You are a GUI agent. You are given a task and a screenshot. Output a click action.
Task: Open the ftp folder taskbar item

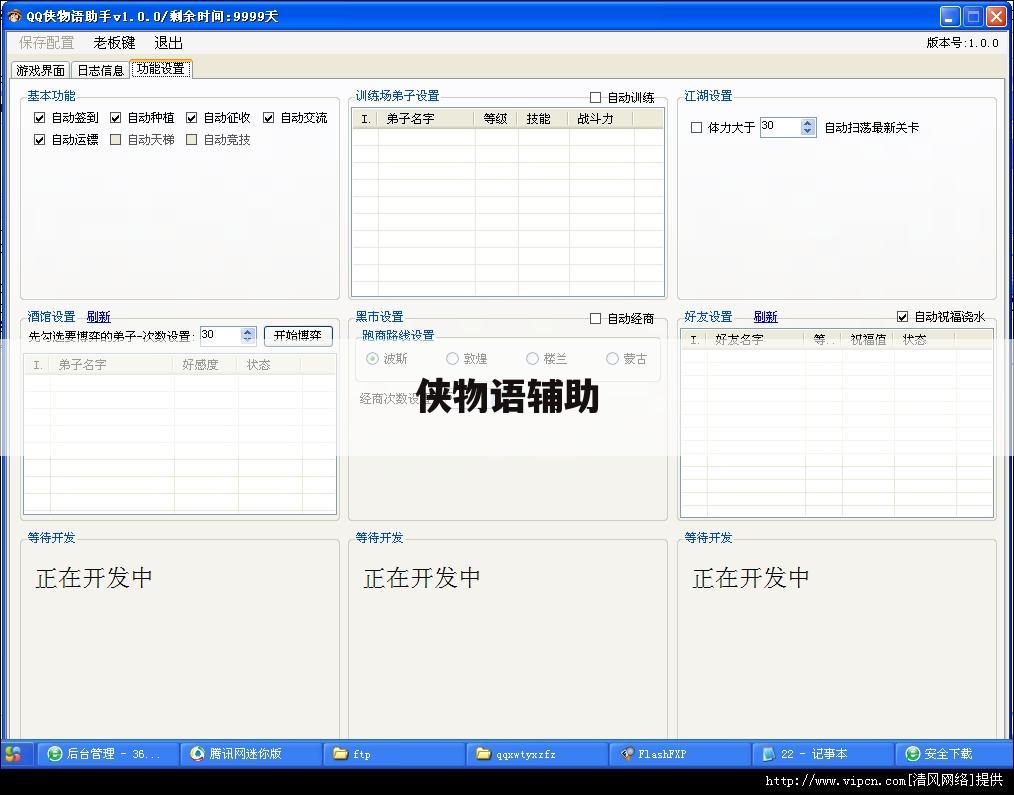[x=394, y=754]
